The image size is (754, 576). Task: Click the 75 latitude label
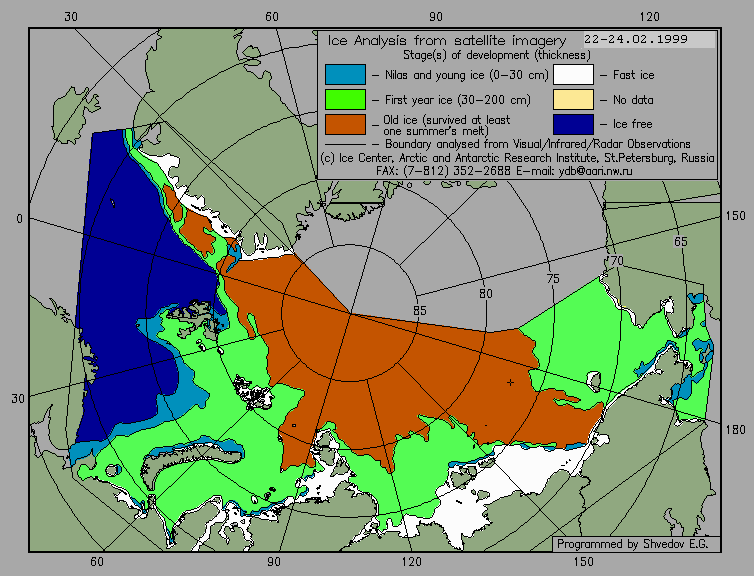pos(553,278)
